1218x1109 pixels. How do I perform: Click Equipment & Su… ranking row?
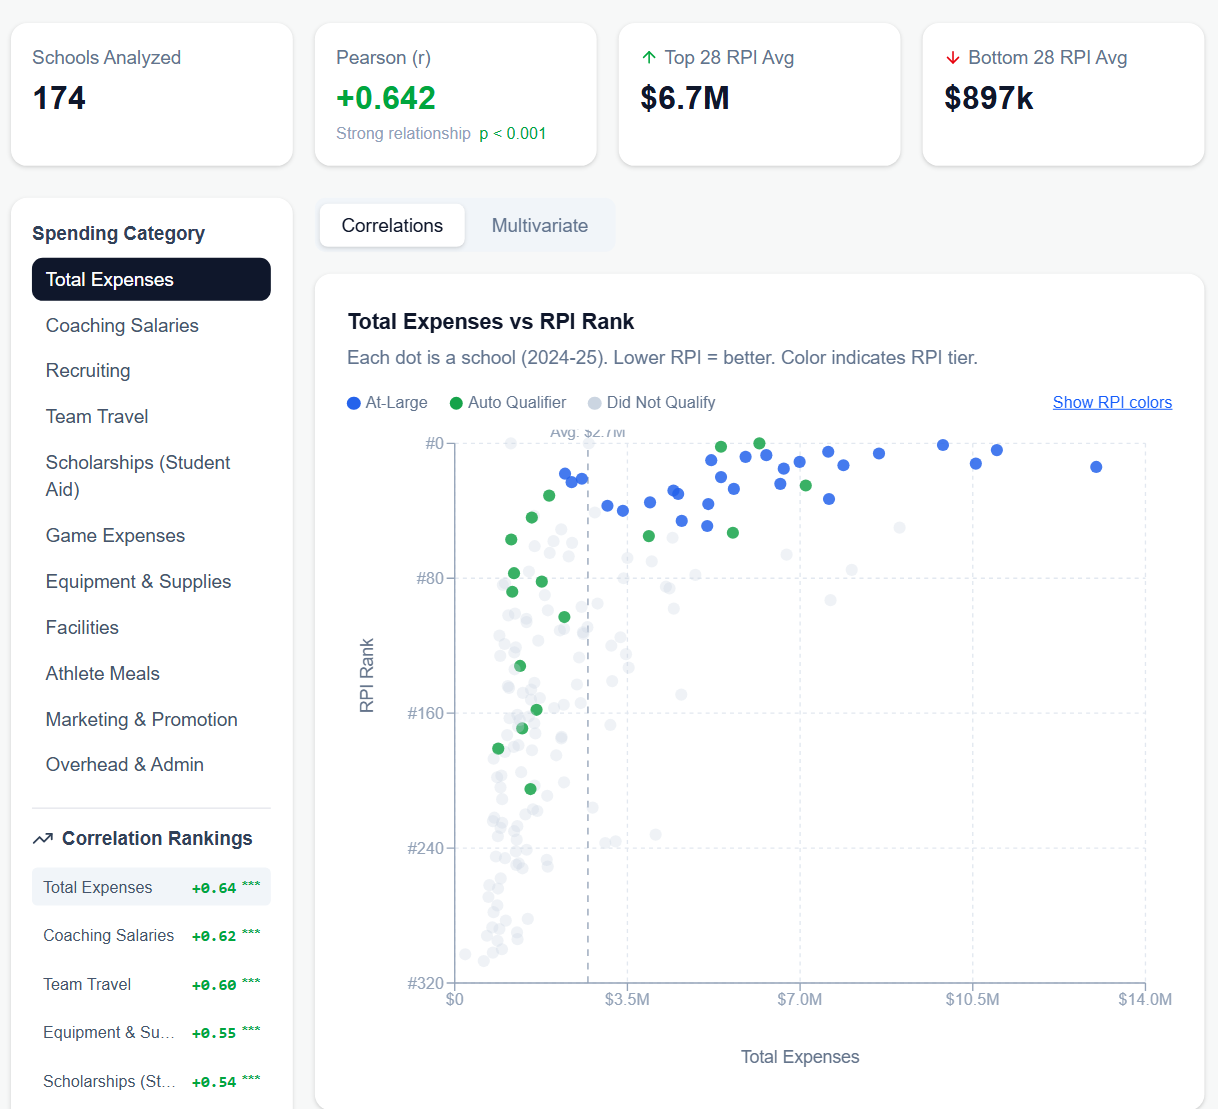[151, 1033]
